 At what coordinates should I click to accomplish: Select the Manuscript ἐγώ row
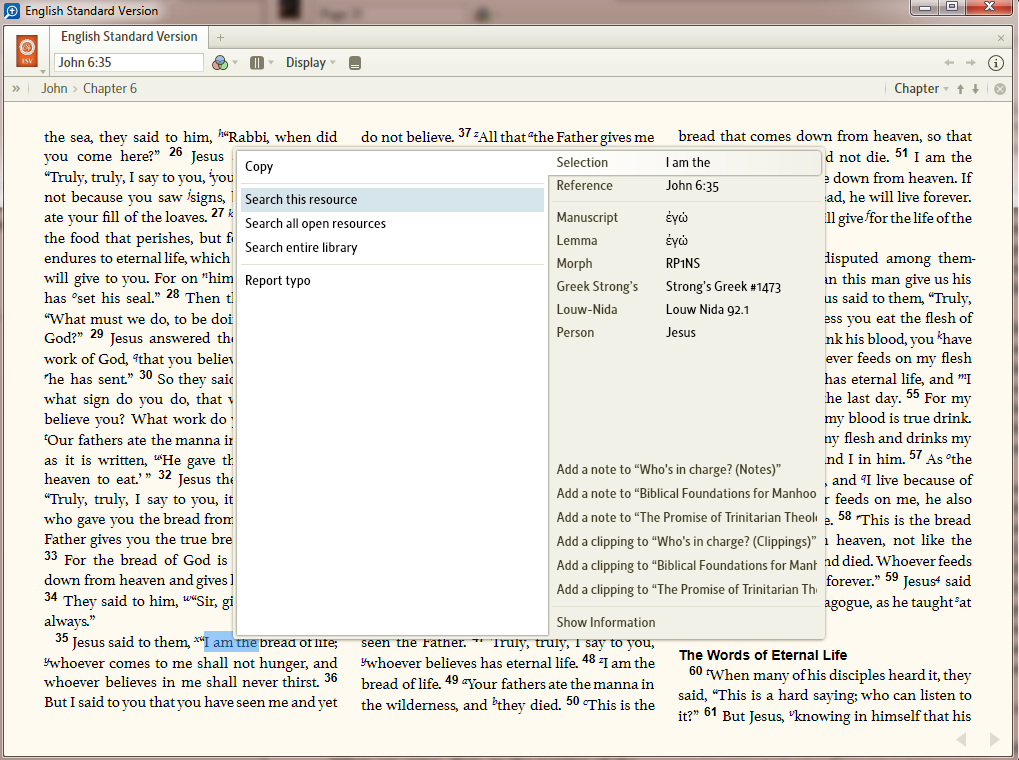pyautogui.click(x=687, y=218)
